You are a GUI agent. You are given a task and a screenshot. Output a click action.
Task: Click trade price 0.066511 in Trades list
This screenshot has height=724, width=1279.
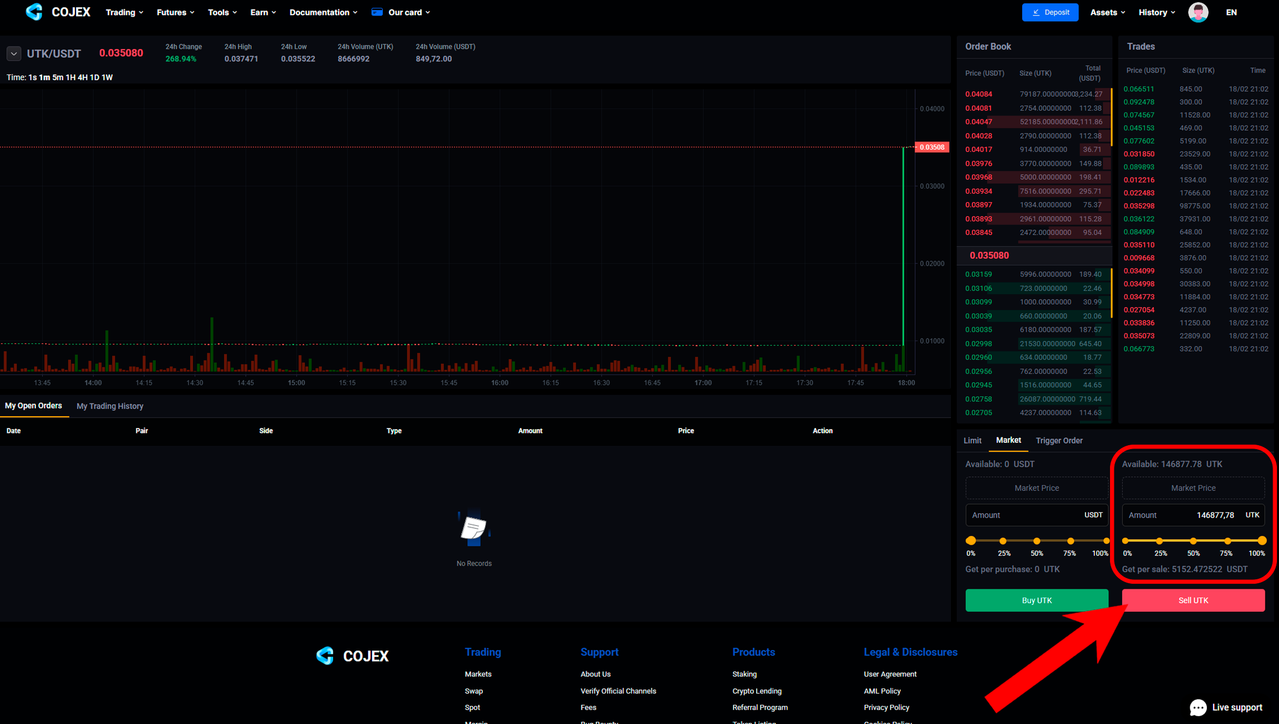tap(1140, 89)
